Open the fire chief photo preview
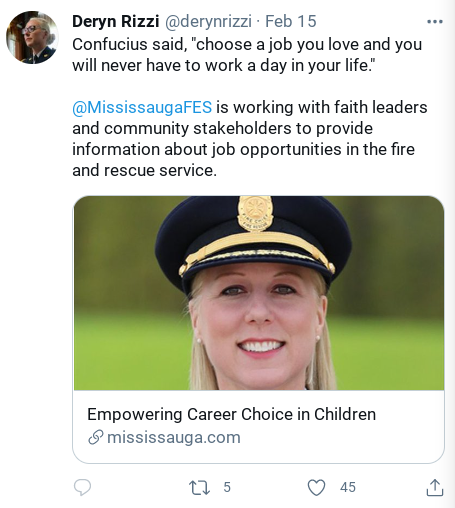The image size is (455, 508). (x=259, y=293)
